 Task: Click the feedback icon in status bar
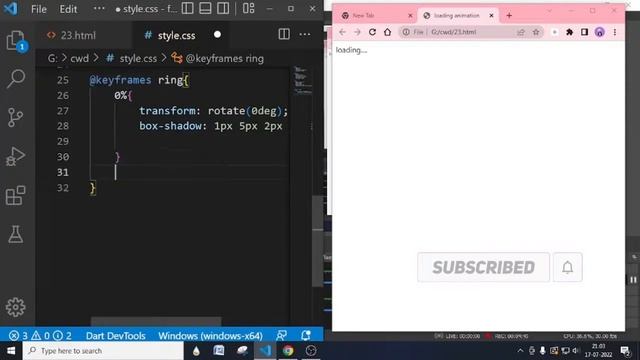pos(281,336)
